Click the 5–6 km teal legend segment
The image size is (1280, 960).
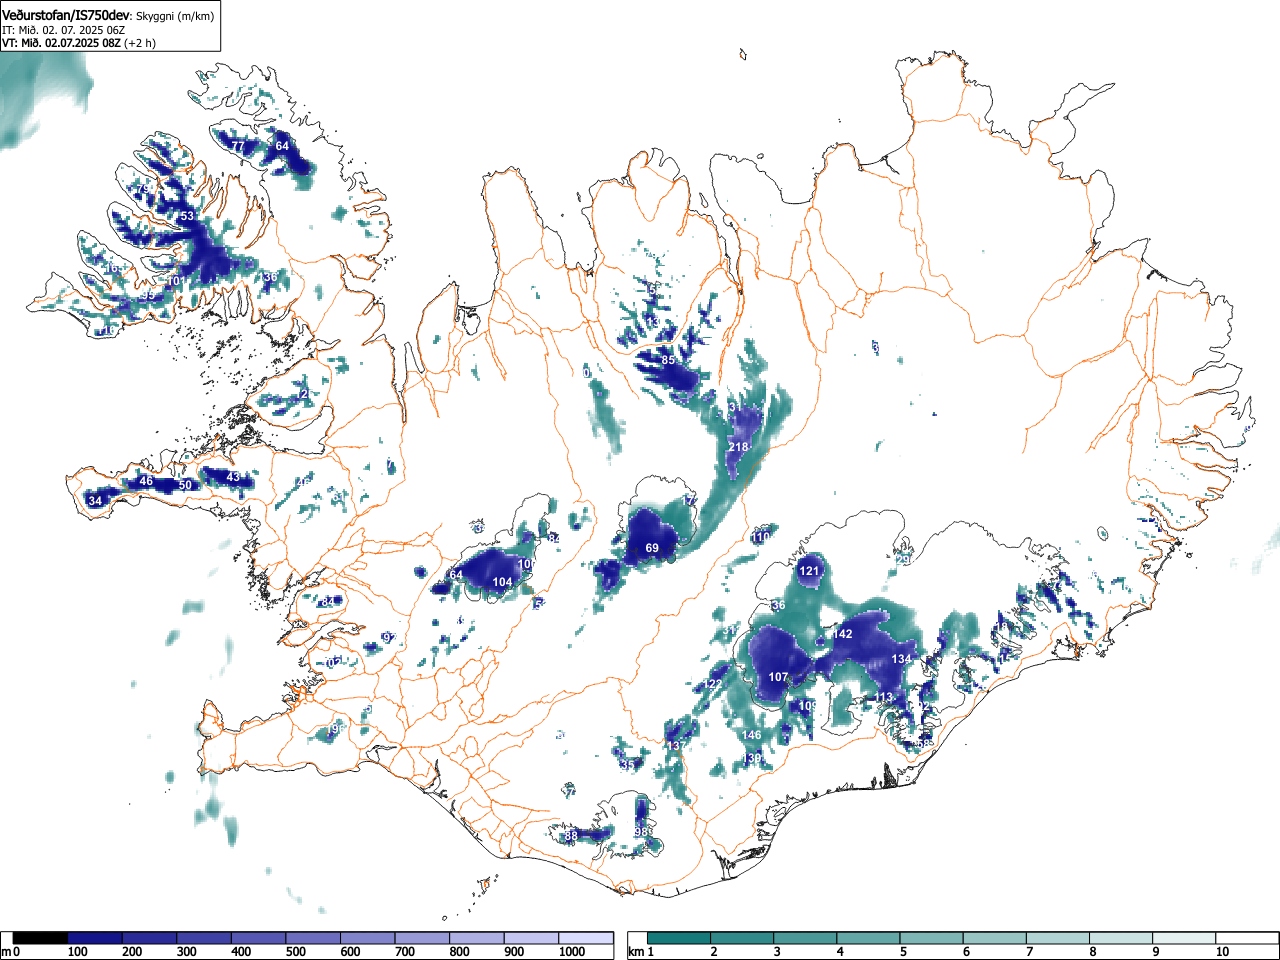point(932,938)
